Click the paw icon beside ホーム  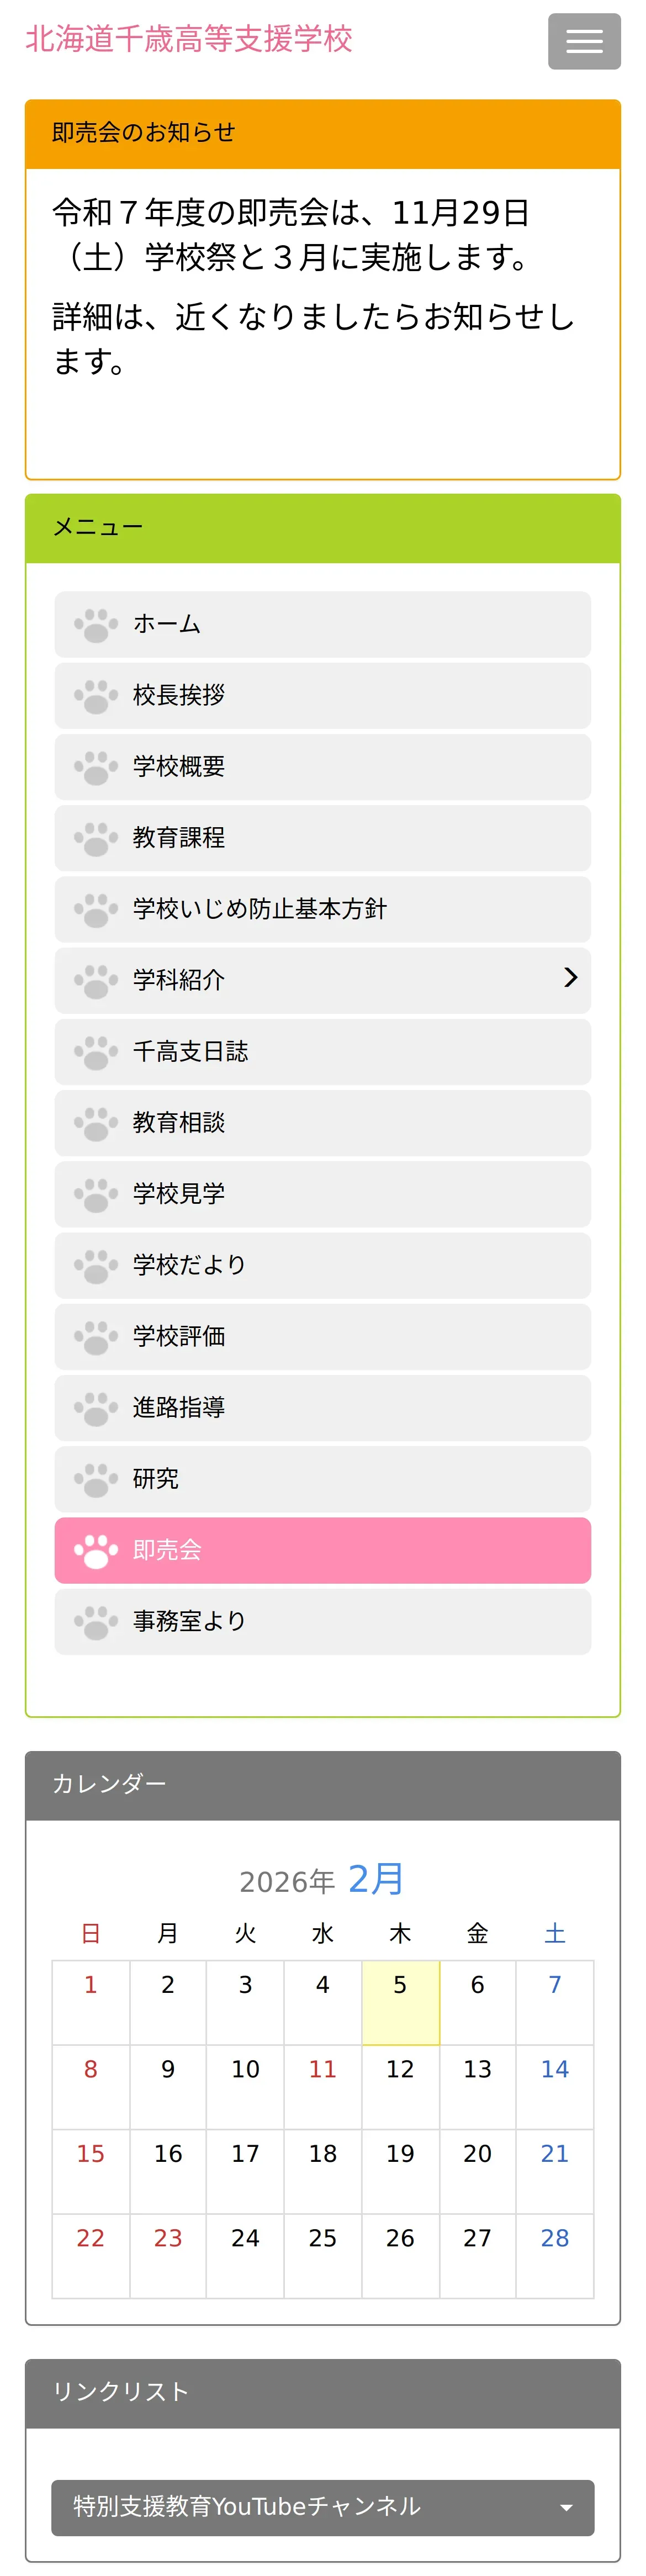click(x=96, y=625)
